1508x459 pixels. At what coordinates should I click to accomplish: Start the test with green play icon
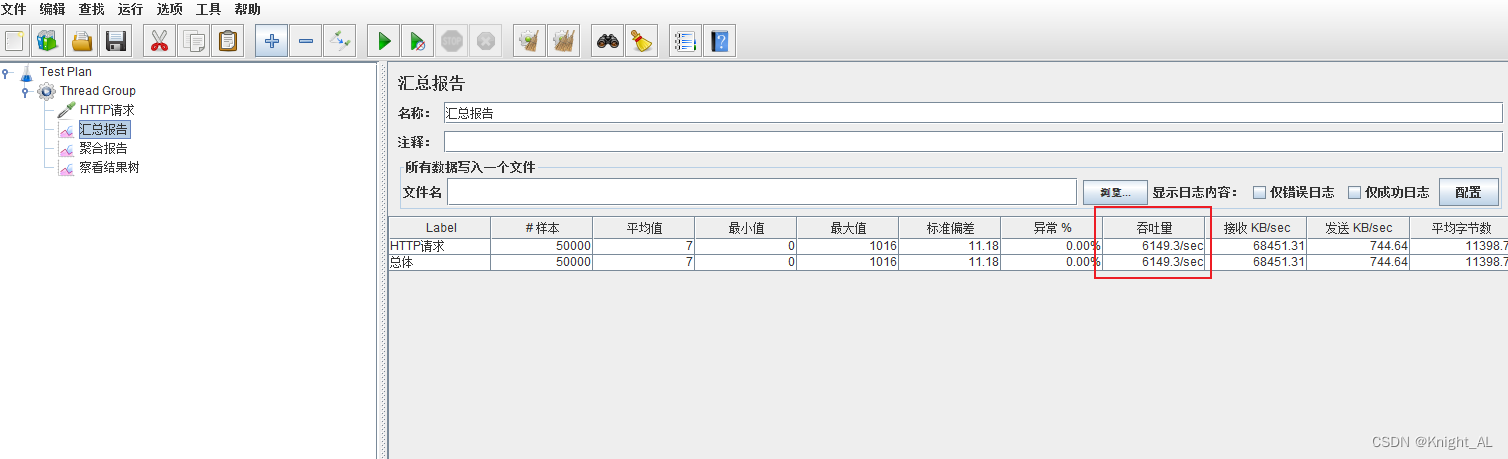[383, 41]
